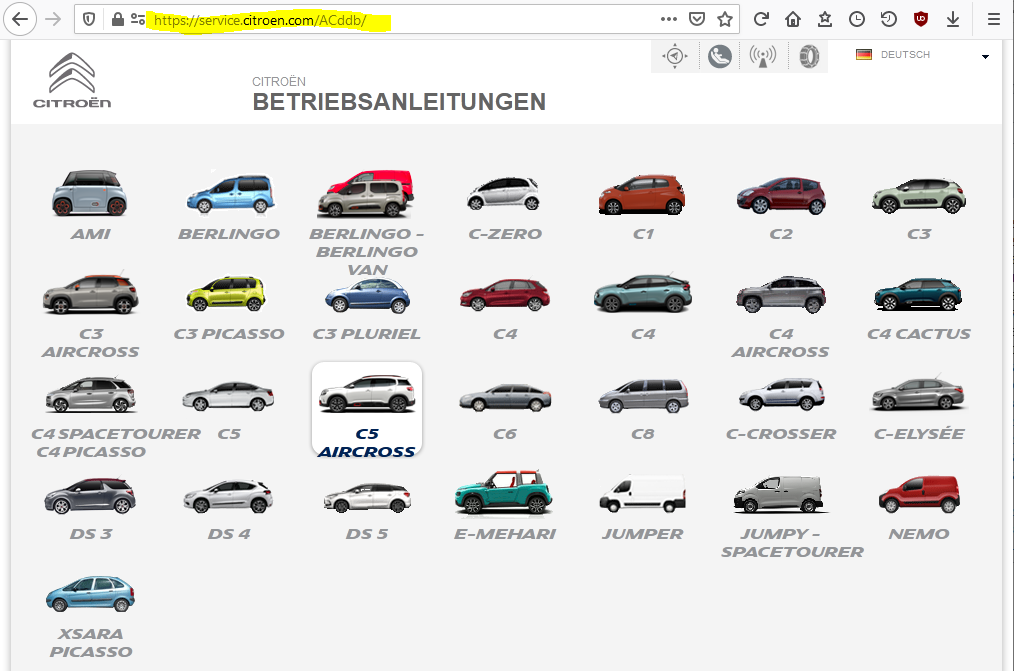Click the browser forward arrow
The width and height of the screenshot is (1014, 671).
click(x=53, y=19)
